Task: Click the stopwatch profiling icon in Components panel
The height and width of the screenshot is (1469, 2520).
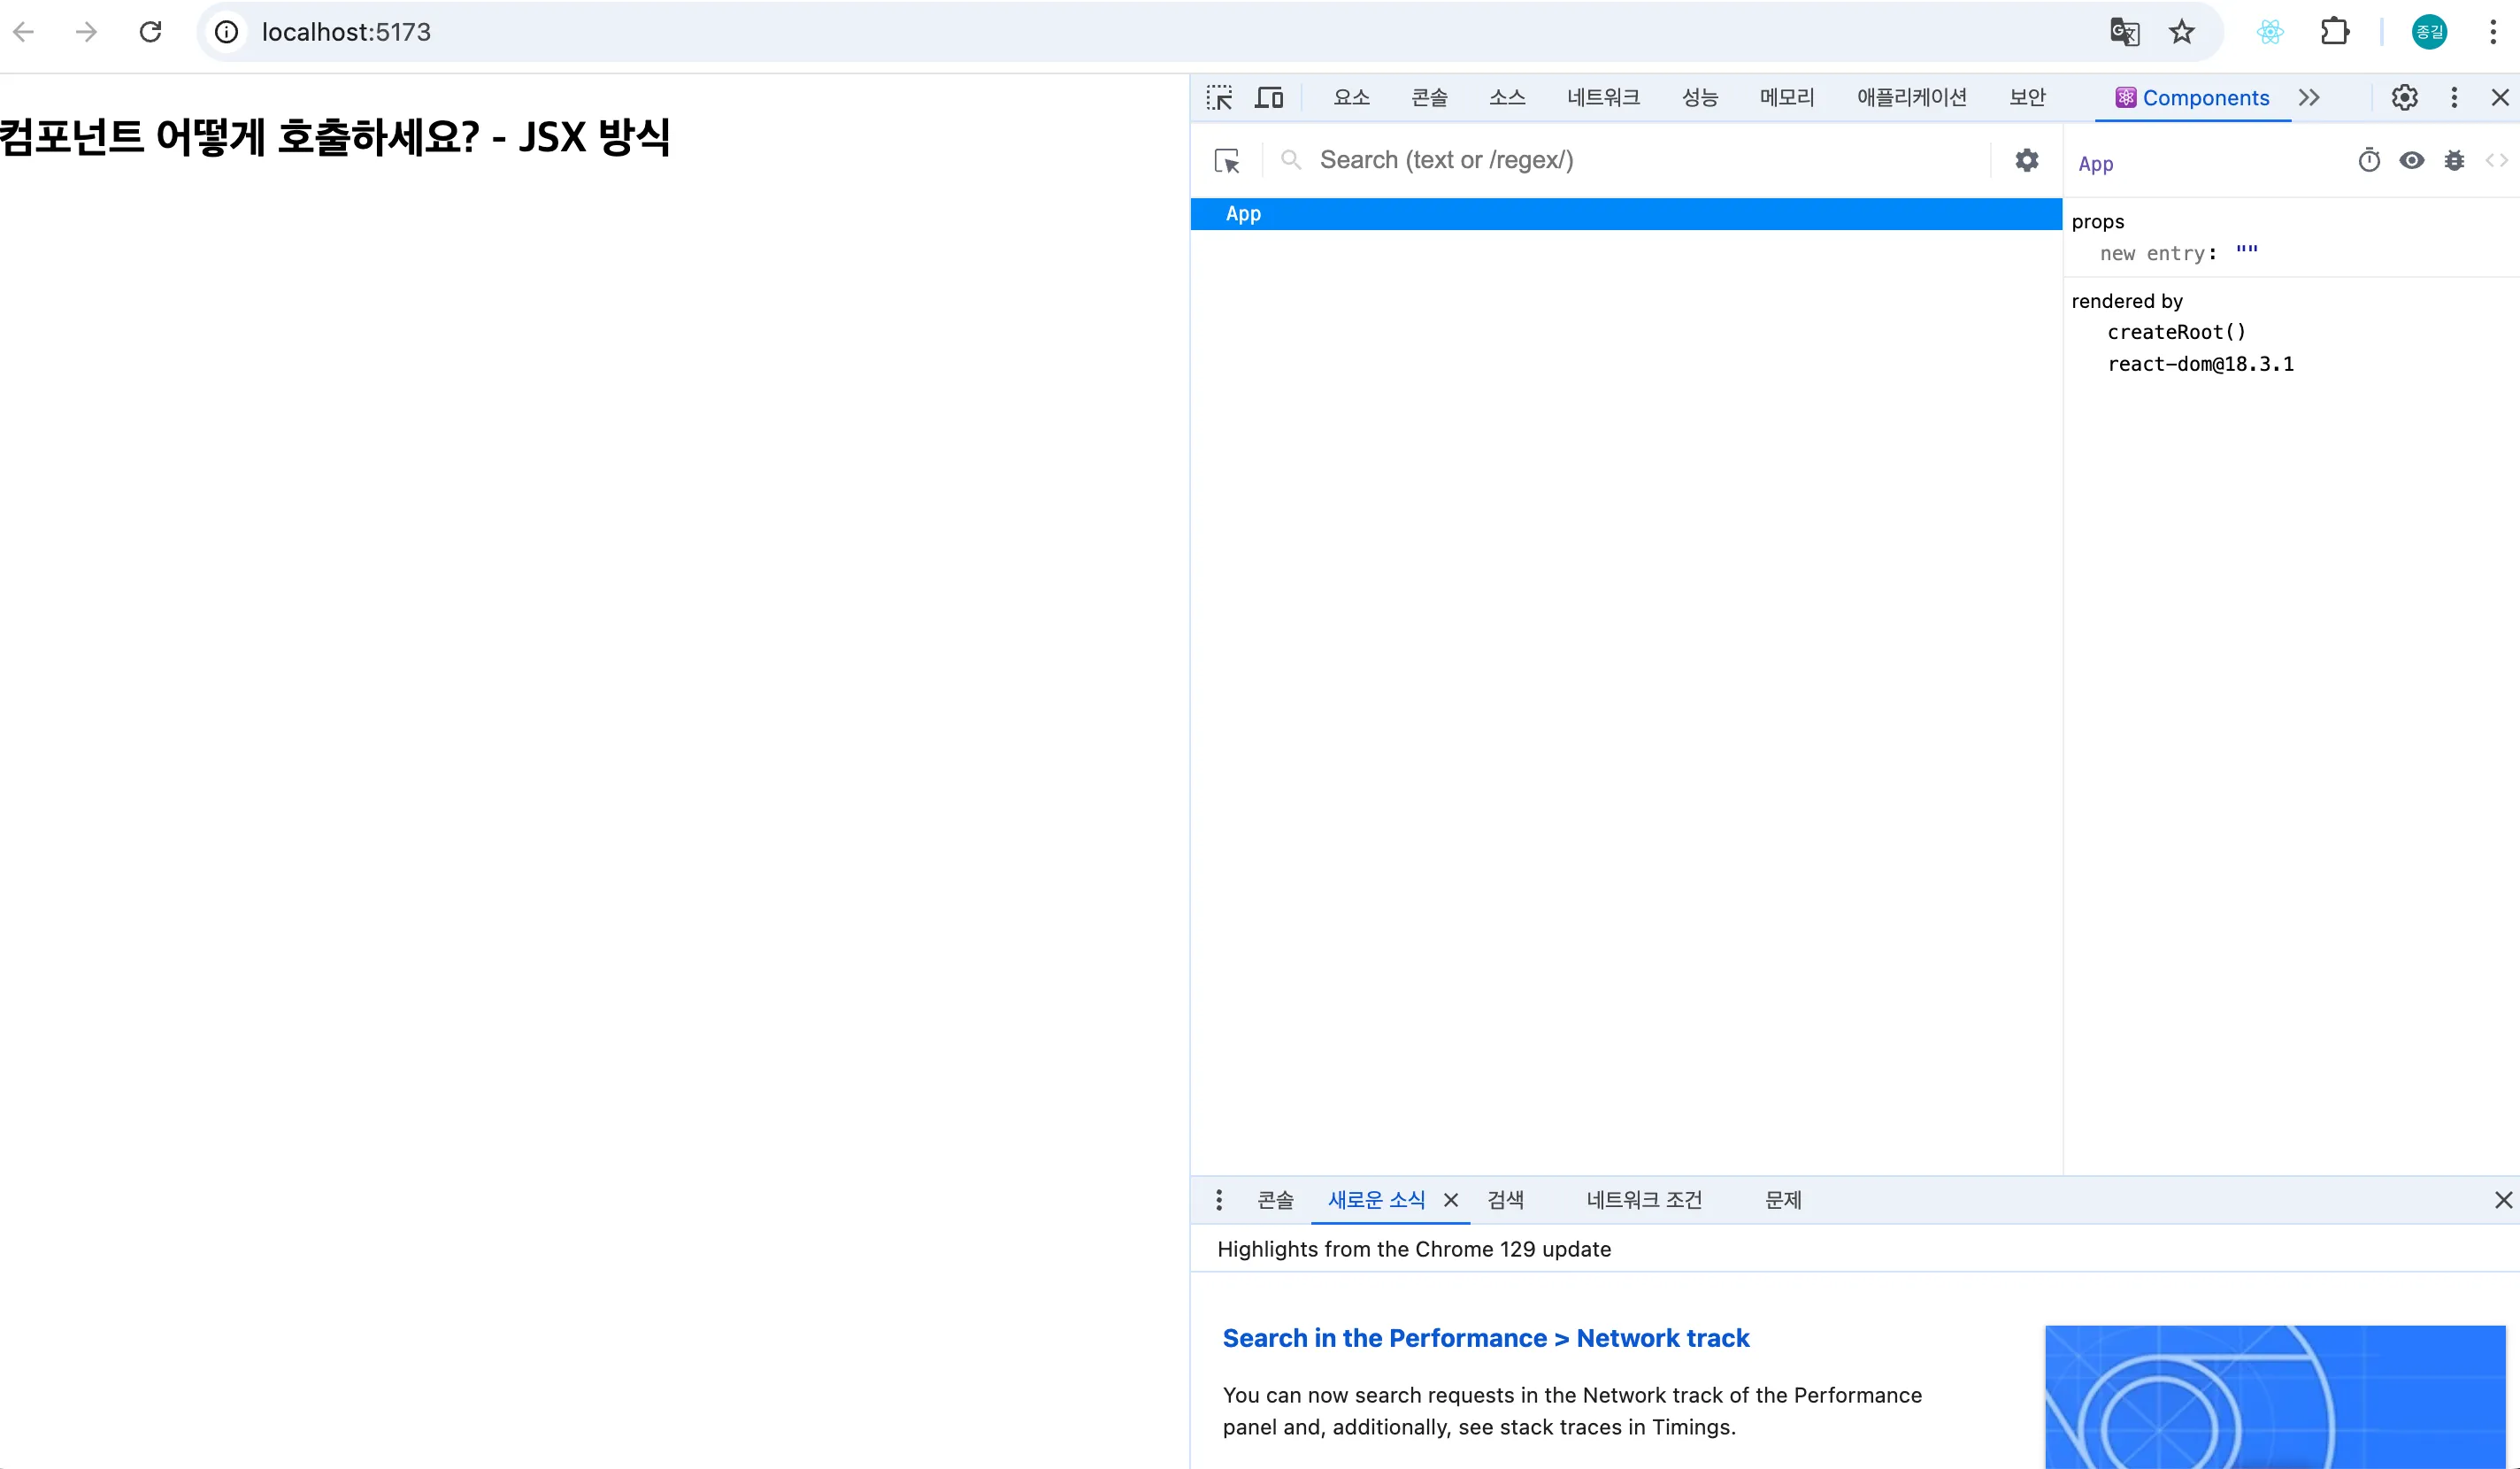Action: pos(2369,160)
